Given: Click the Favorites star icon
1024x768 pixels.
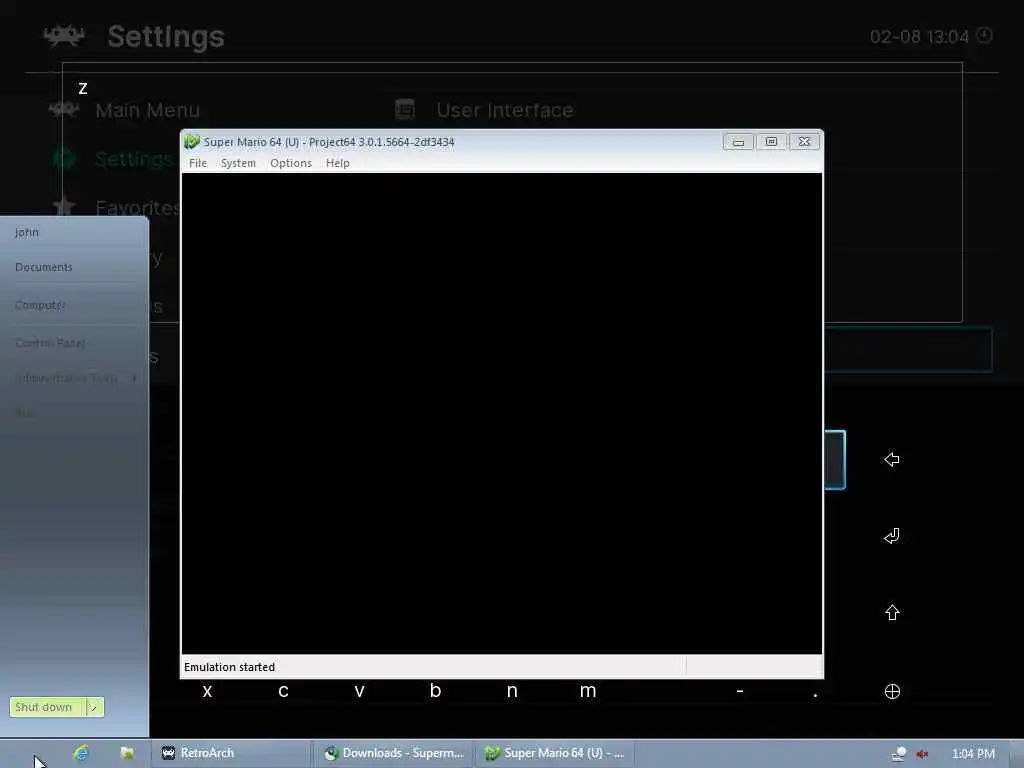Looking at the screenshot, I should click(x=64, y=207).
